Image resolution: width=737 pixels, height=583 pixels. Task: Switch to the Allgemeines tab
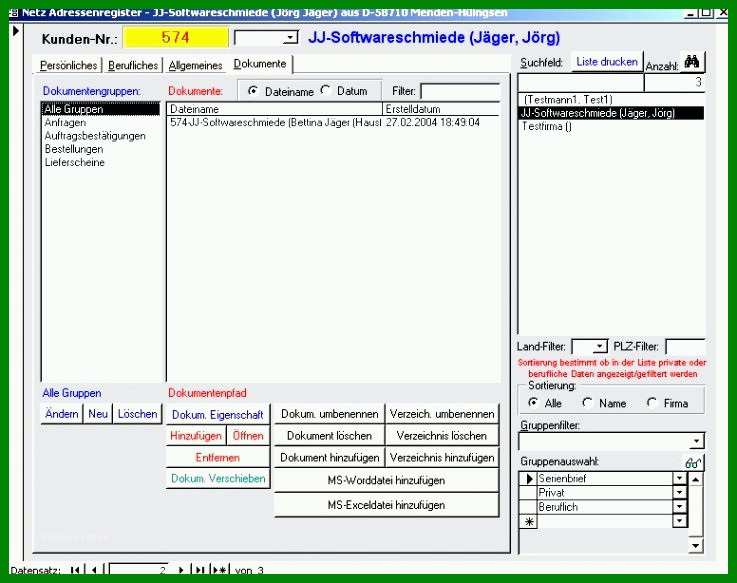[196, 65]
